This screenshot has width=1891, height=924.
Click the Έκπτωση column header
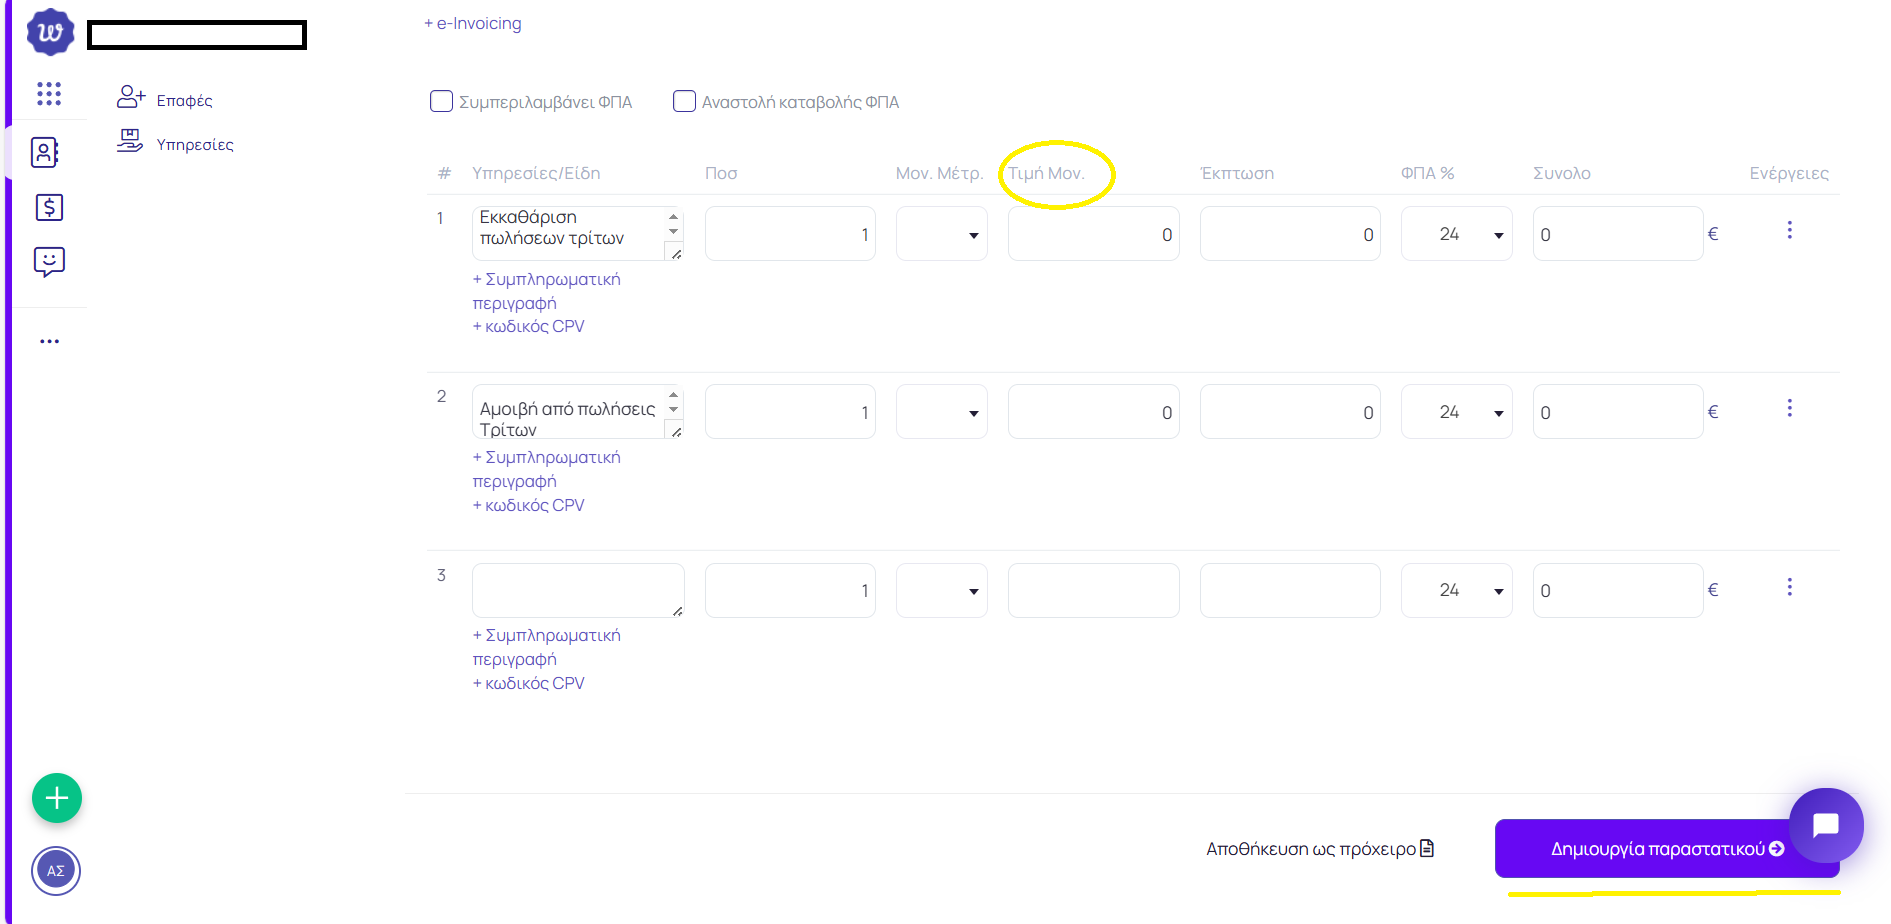point(1237,173)
